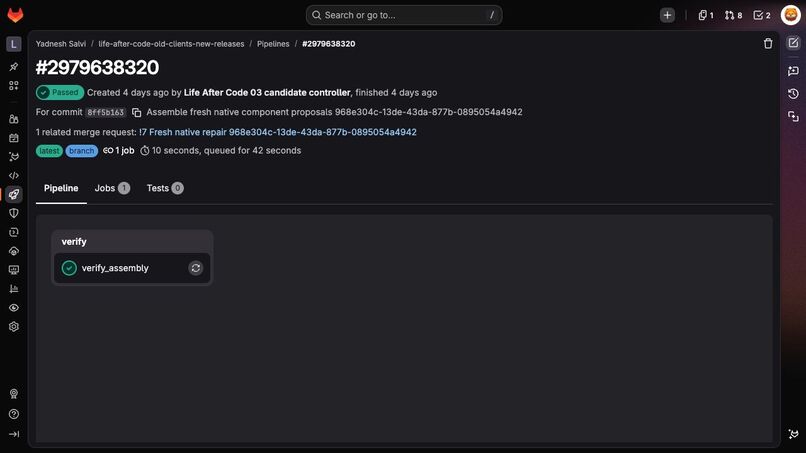
Task: Open the to-do list counter showing 2
Action: (x=762, y=15)
